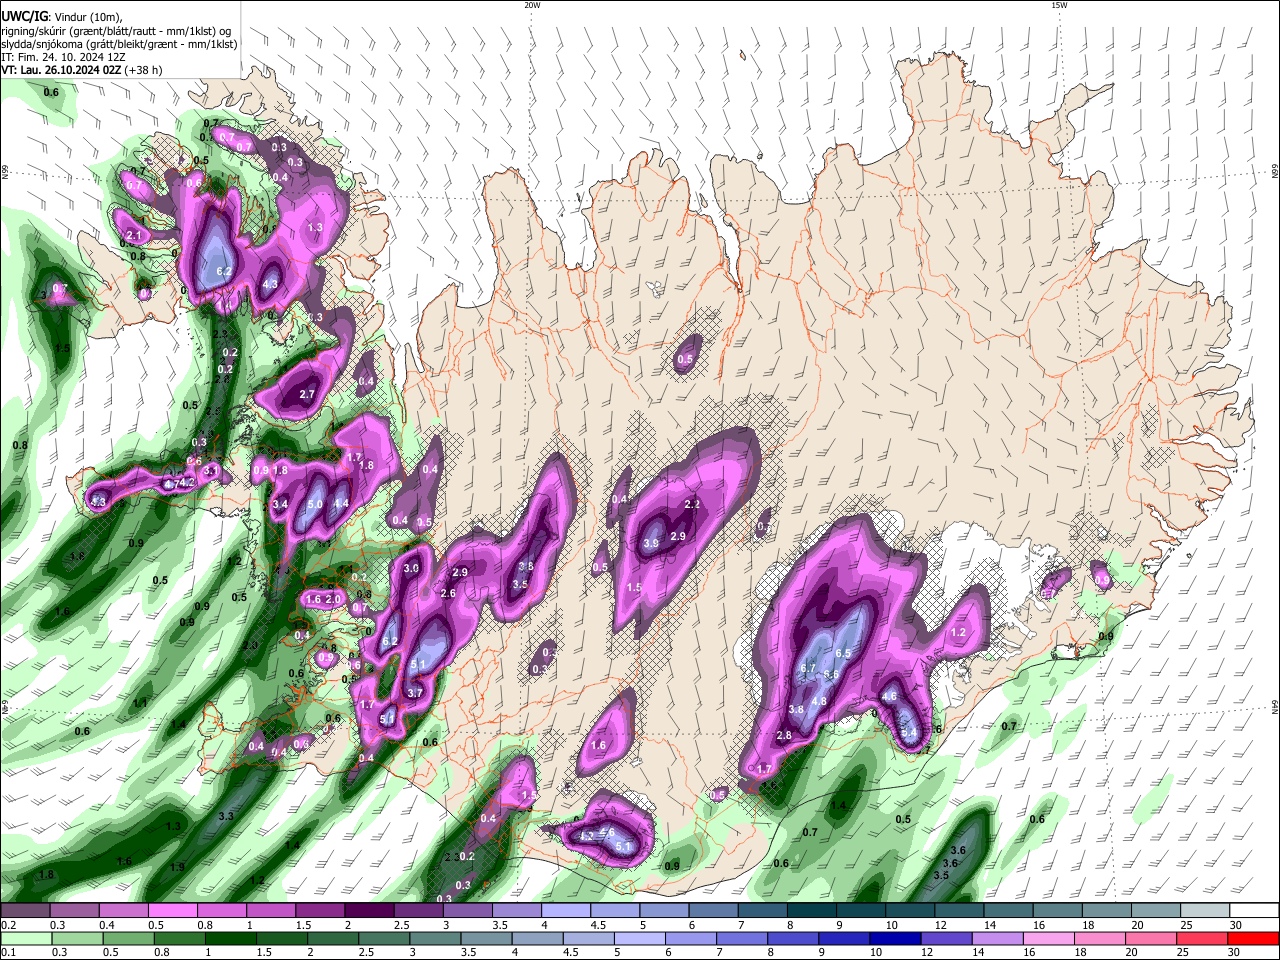Click the 2.1 precipitation value on the map
The width and height of the screenshot is (1280, 960).
136,235
